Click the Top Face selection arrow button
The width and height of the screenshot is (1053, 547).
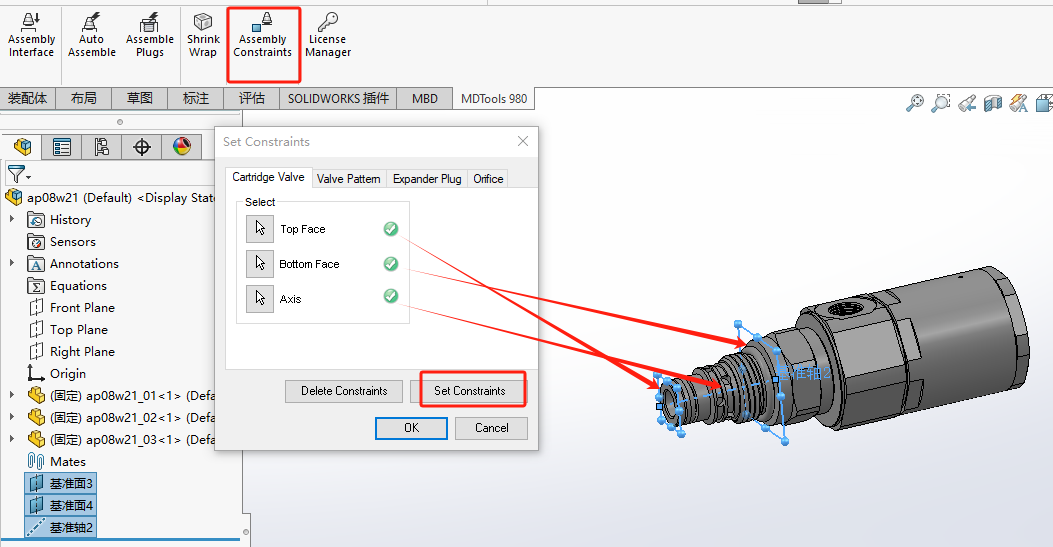click(x=260, y=229)
